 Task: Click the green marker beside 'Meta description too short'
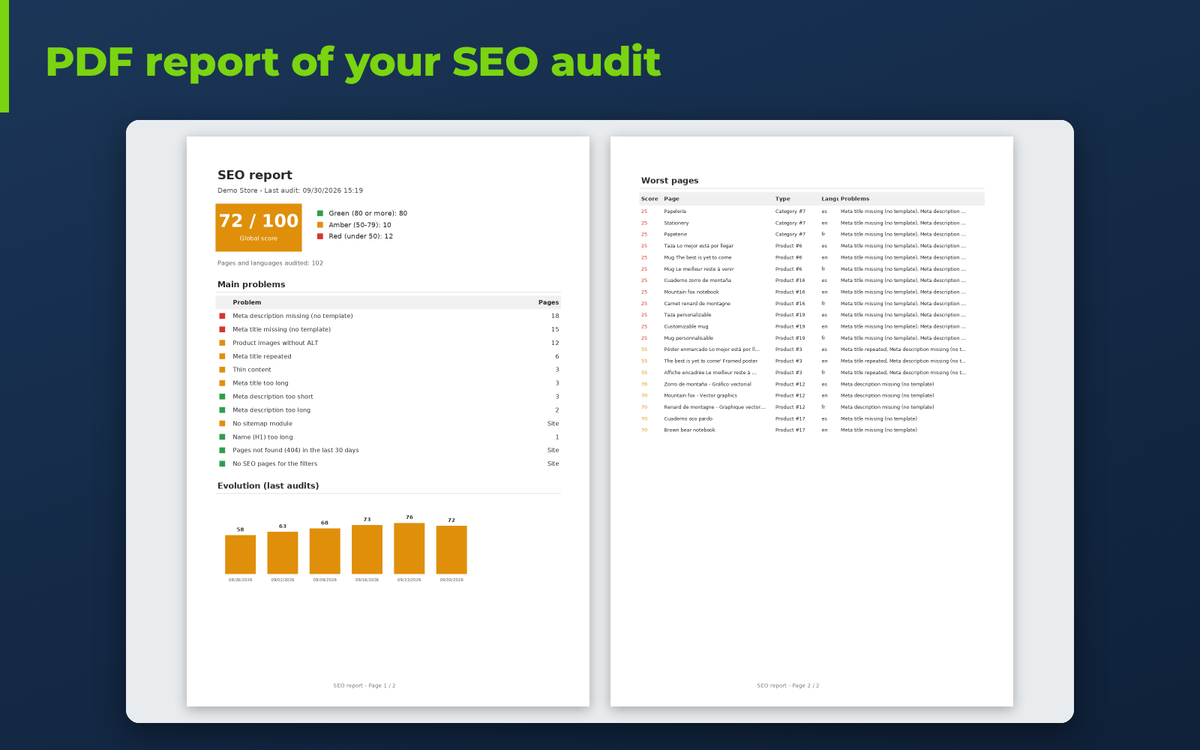[x=222, y=397]
